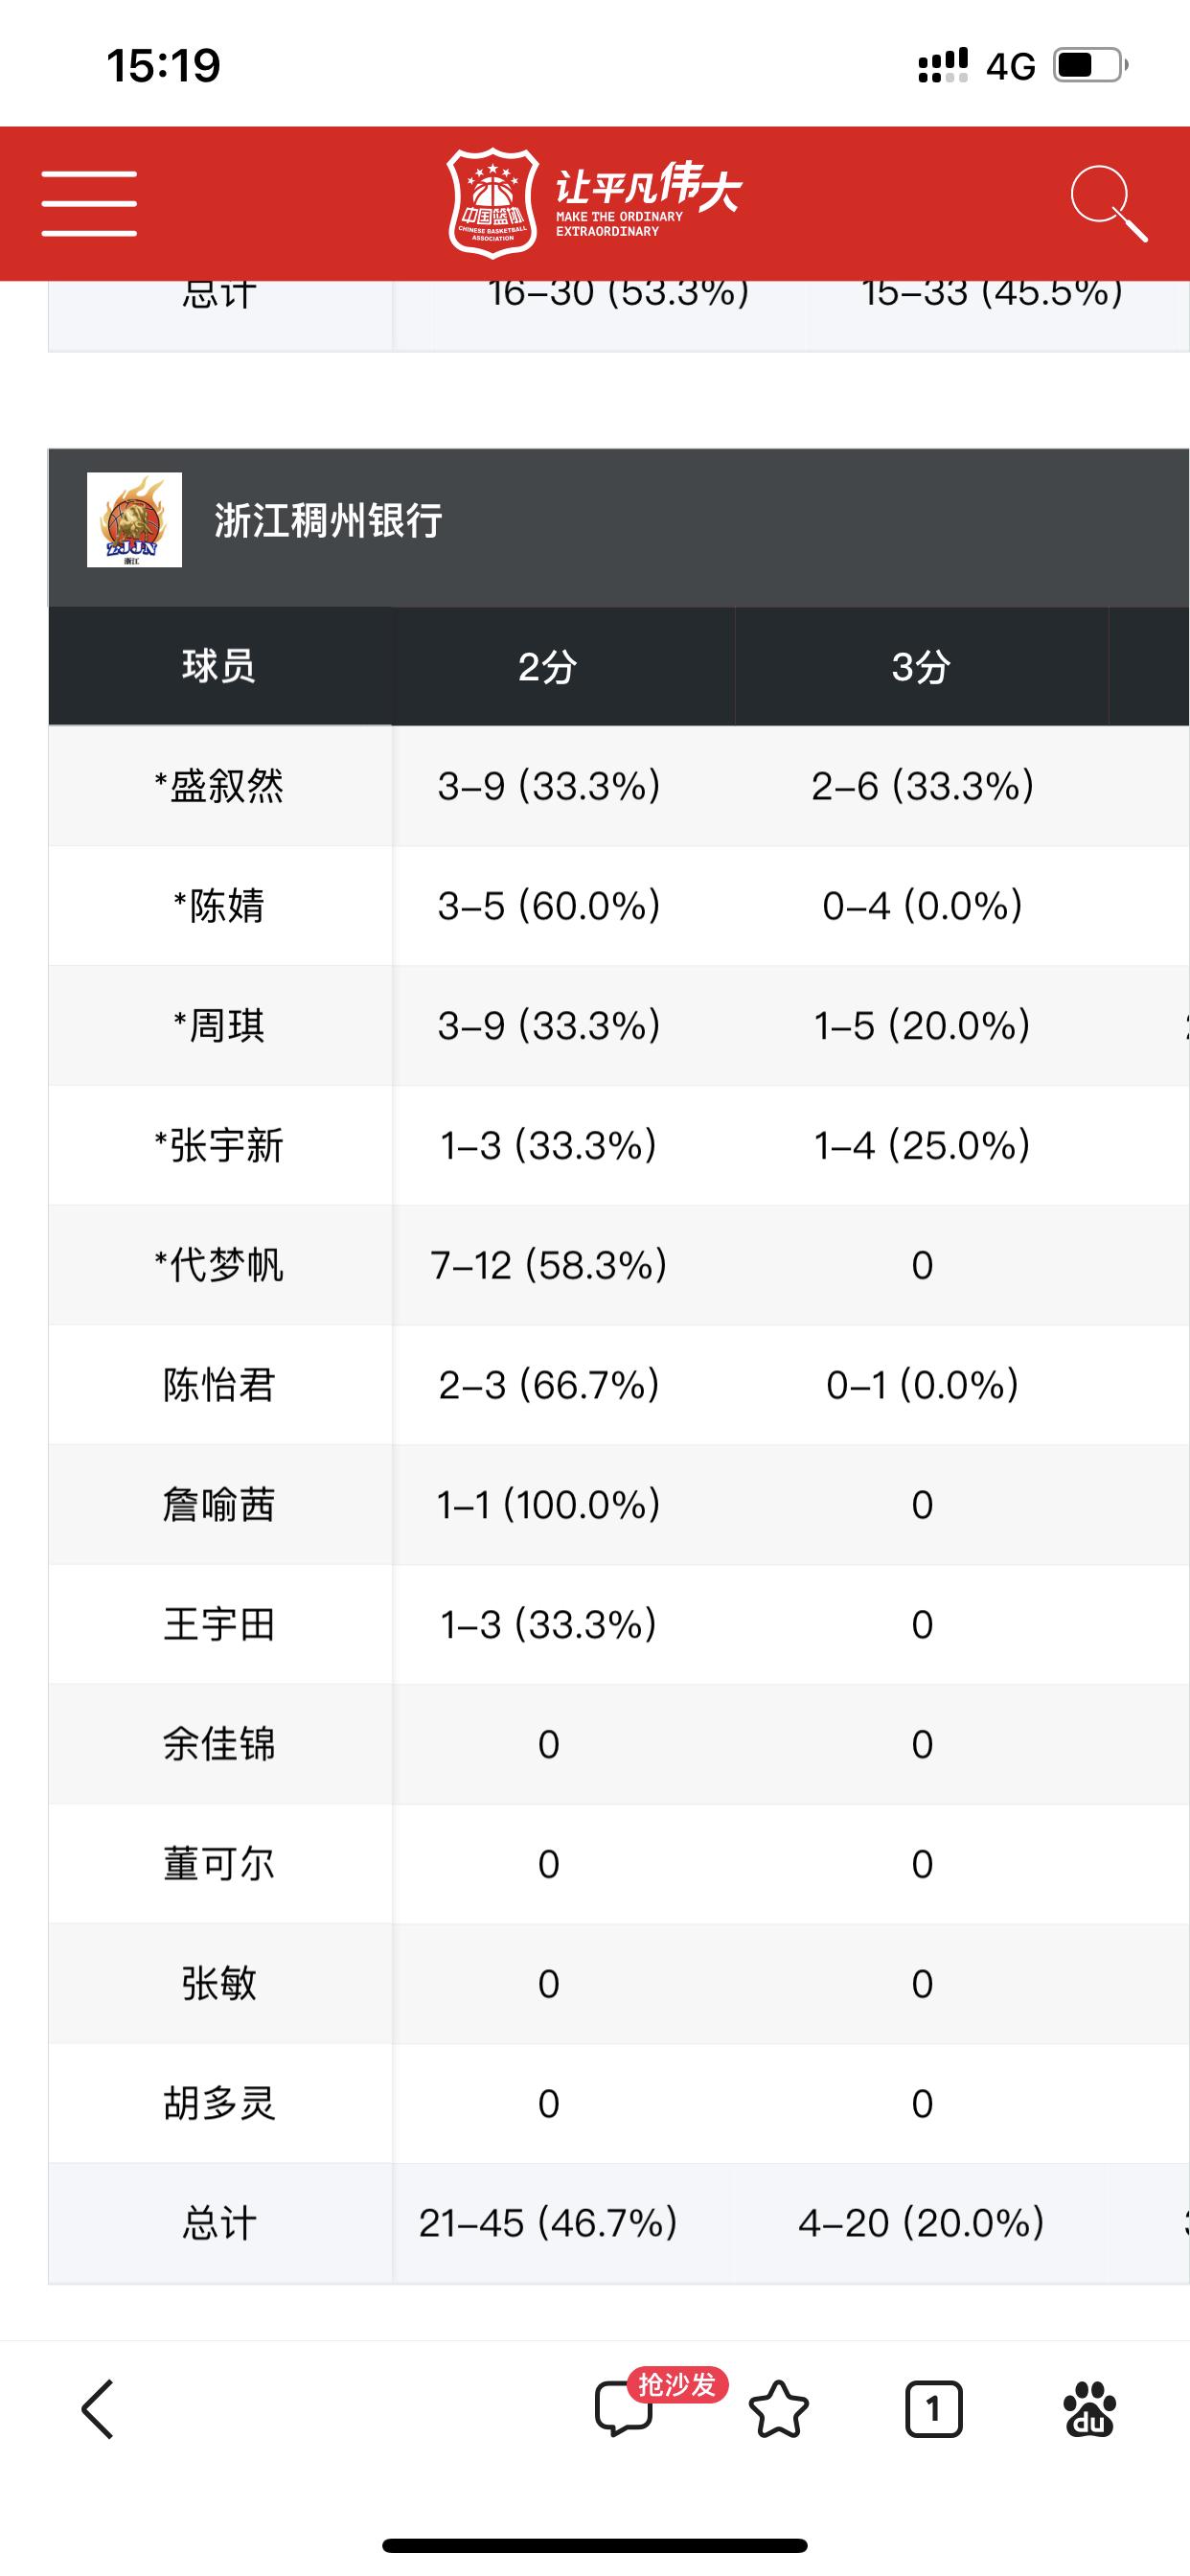The height and width of the screenshot is (2576, 1190).
Task: Tap player name 陈怡君
Action: (x=219, y=1385)
